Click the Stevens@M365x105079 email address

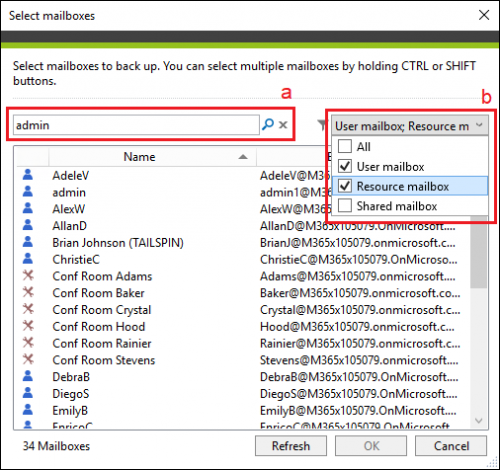[359, 360]
